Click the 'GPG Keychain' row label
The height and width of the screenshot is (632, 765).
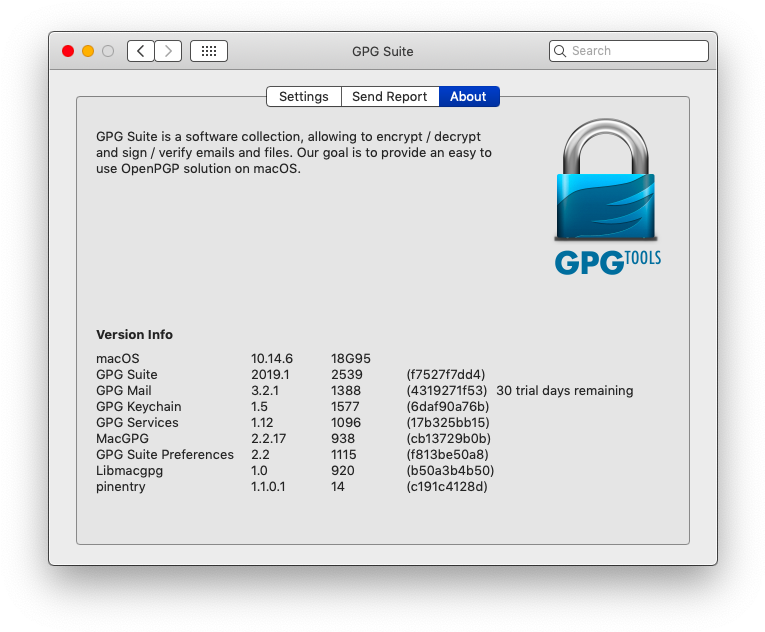pos(139,407)
